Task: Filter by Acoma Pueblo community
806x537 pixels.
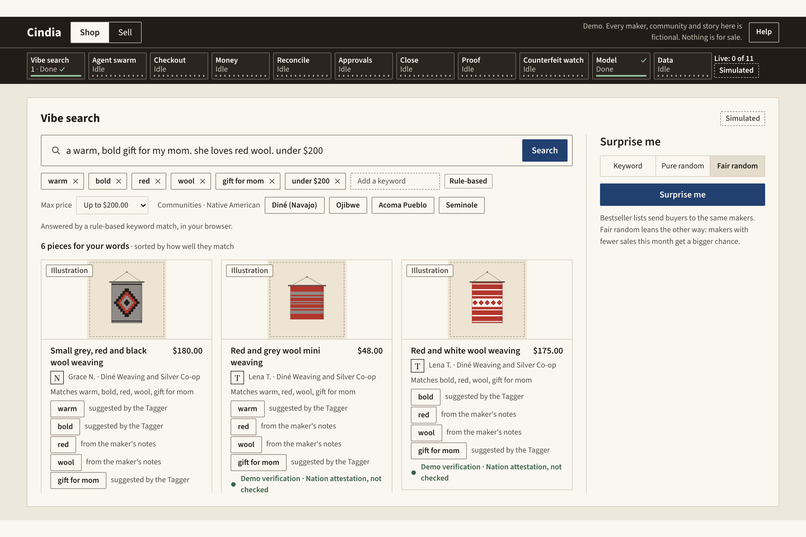Action: pyautogui.click(x=402, y=205)
